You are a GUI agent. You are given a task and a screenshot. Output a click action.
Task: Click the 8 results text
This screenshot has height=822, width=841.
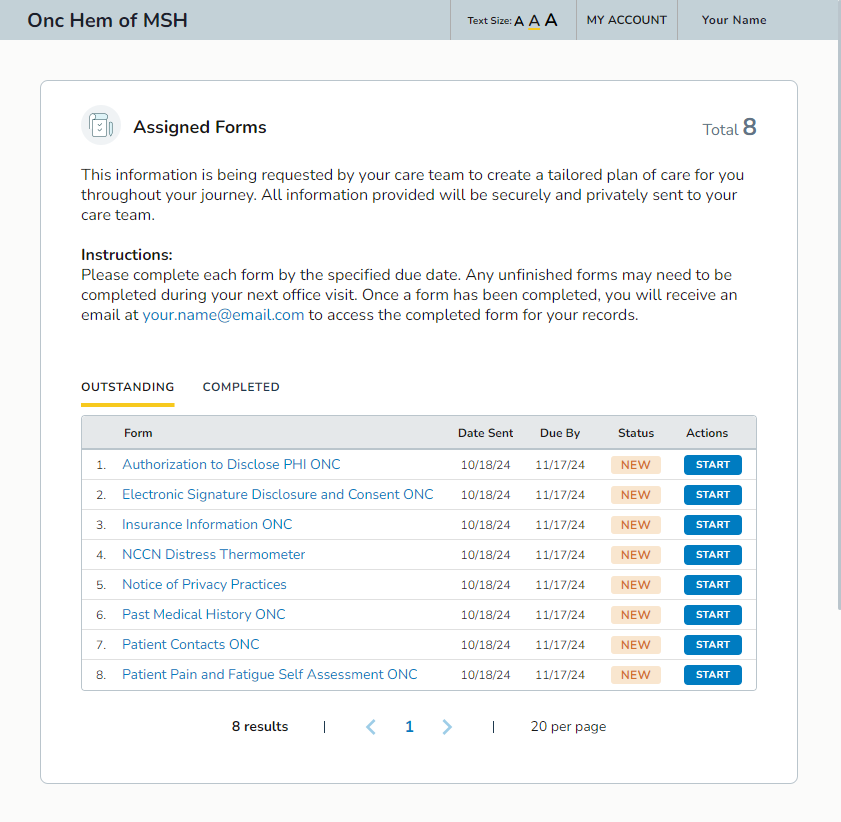pos(260,727)
